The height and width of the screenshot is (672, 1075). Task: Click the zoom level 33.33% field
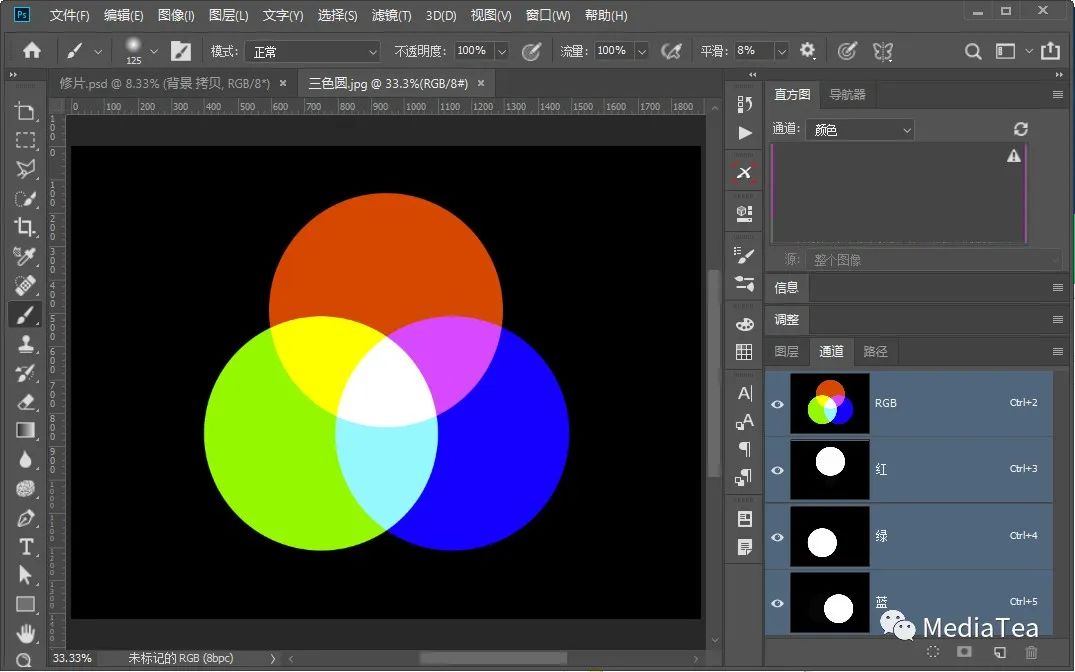coord(72,658)
